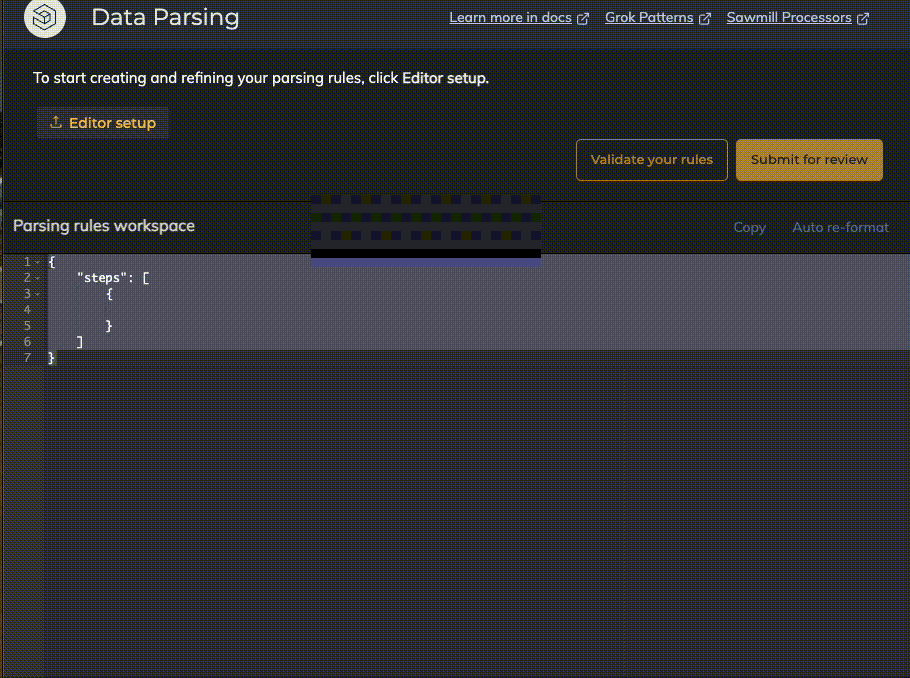Open the Sawmill Processors link

click(x=789, y=18)
